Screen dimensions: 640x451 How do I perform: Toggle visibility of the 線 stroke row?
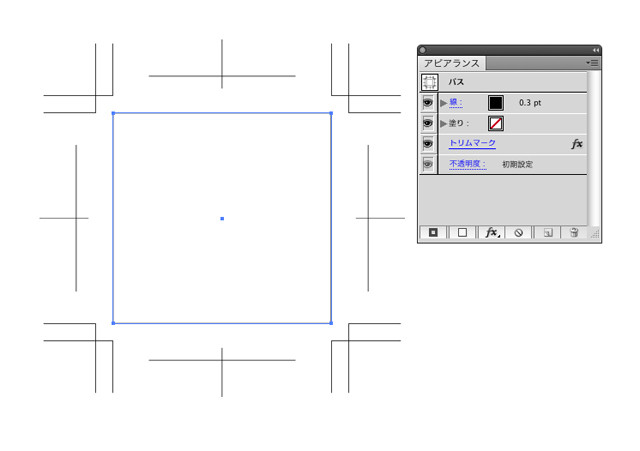tap(428, 102)
